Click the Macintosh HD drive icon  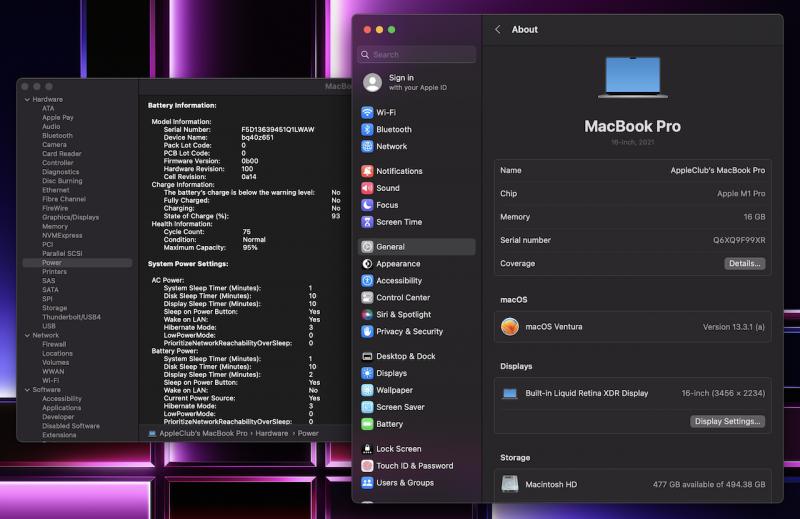[510, 484]
